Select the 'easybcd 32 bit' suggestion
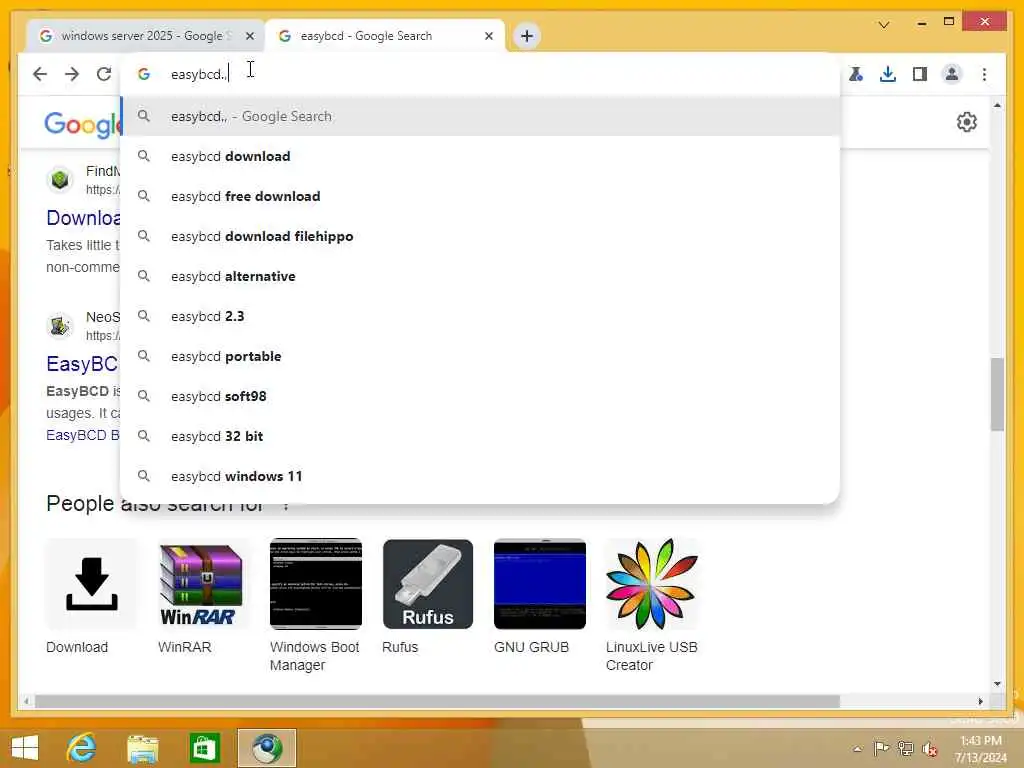This screenshot has width=1024, height=768. (x=480, y=436)
